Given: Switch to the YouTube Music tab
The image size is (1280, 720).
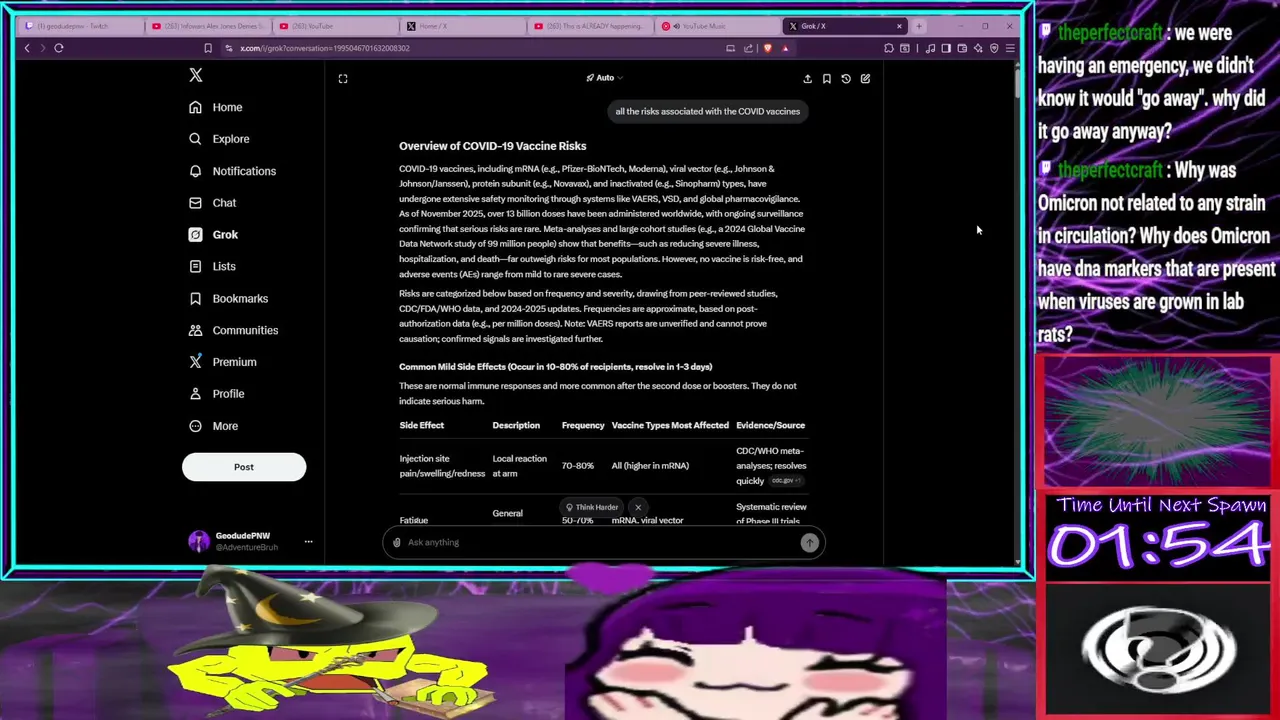Looking at the screenshot, I should (x=717, y=26).
